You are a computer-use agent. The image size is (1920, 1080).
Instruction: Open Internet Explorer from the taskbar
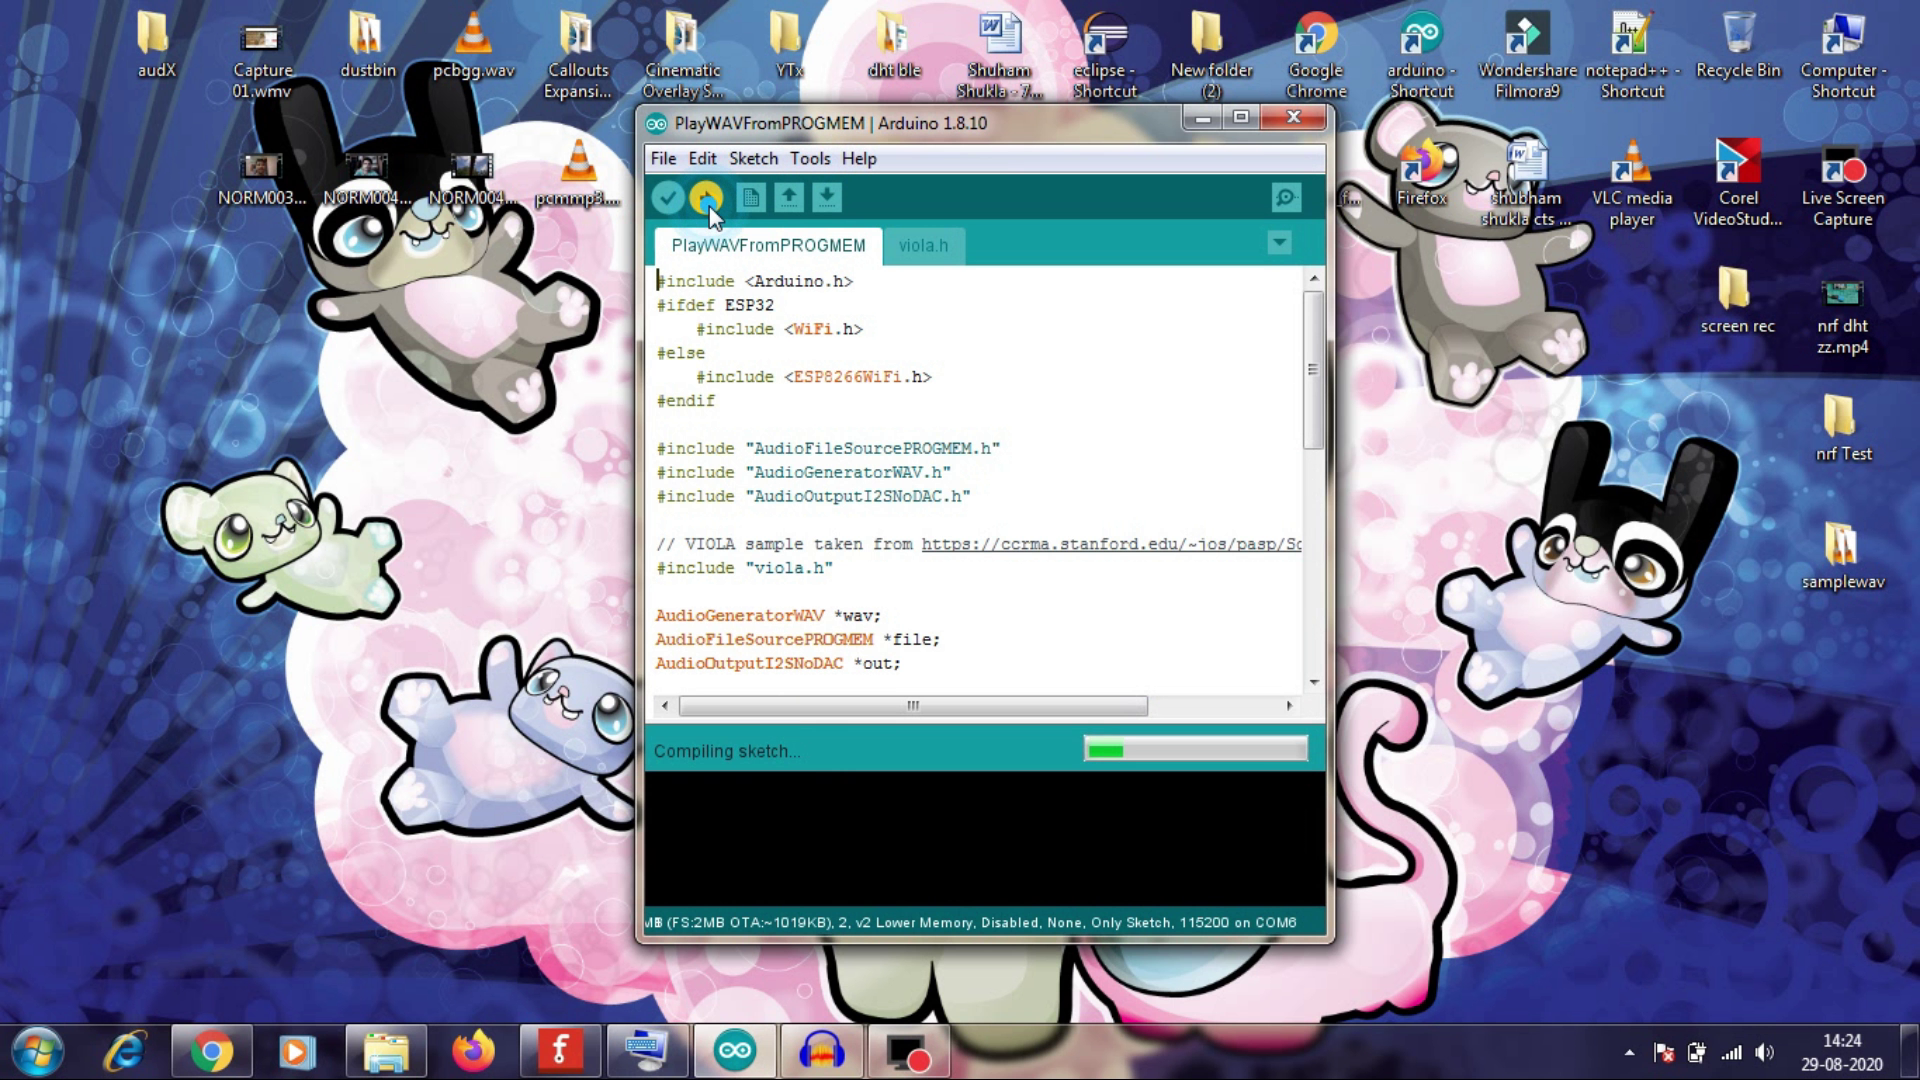click(126, 1052)
